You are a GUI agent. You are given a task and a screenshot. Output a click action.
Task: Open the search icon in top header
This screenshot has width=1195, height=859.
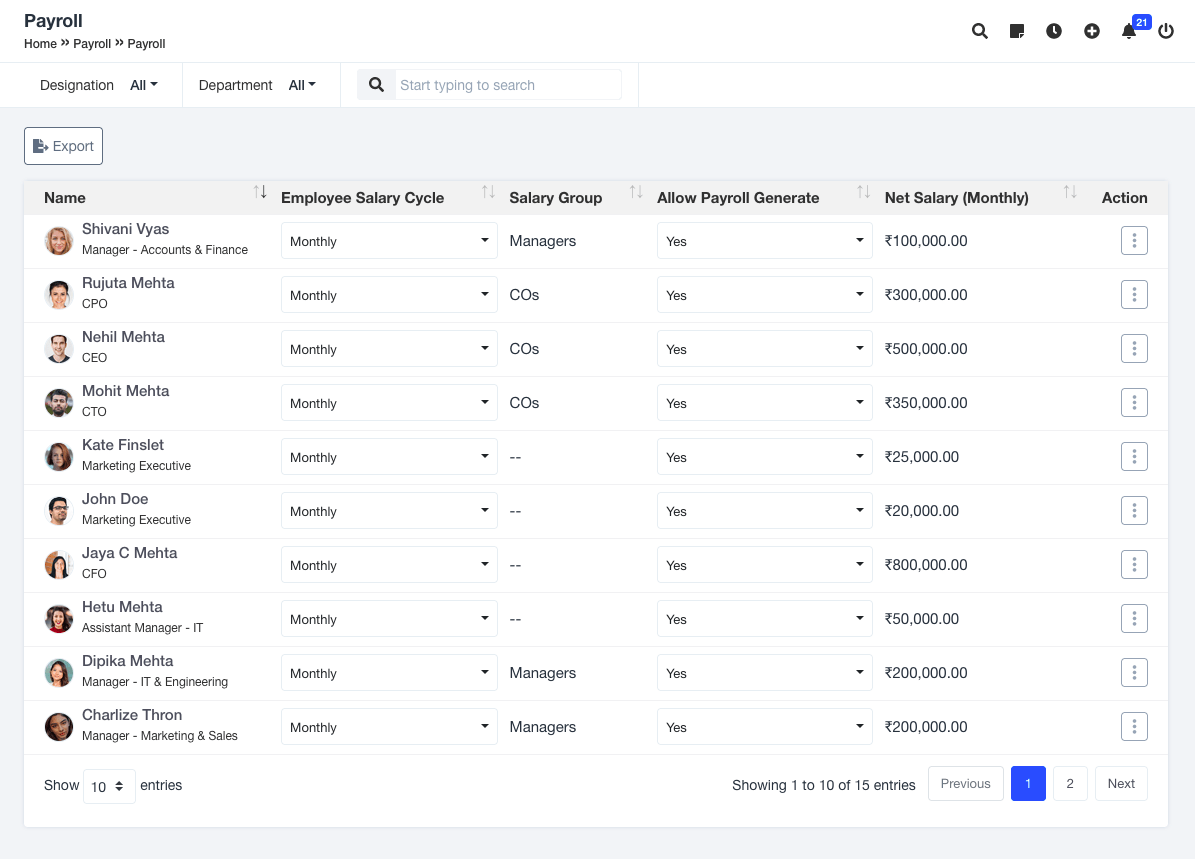point(980,31)
